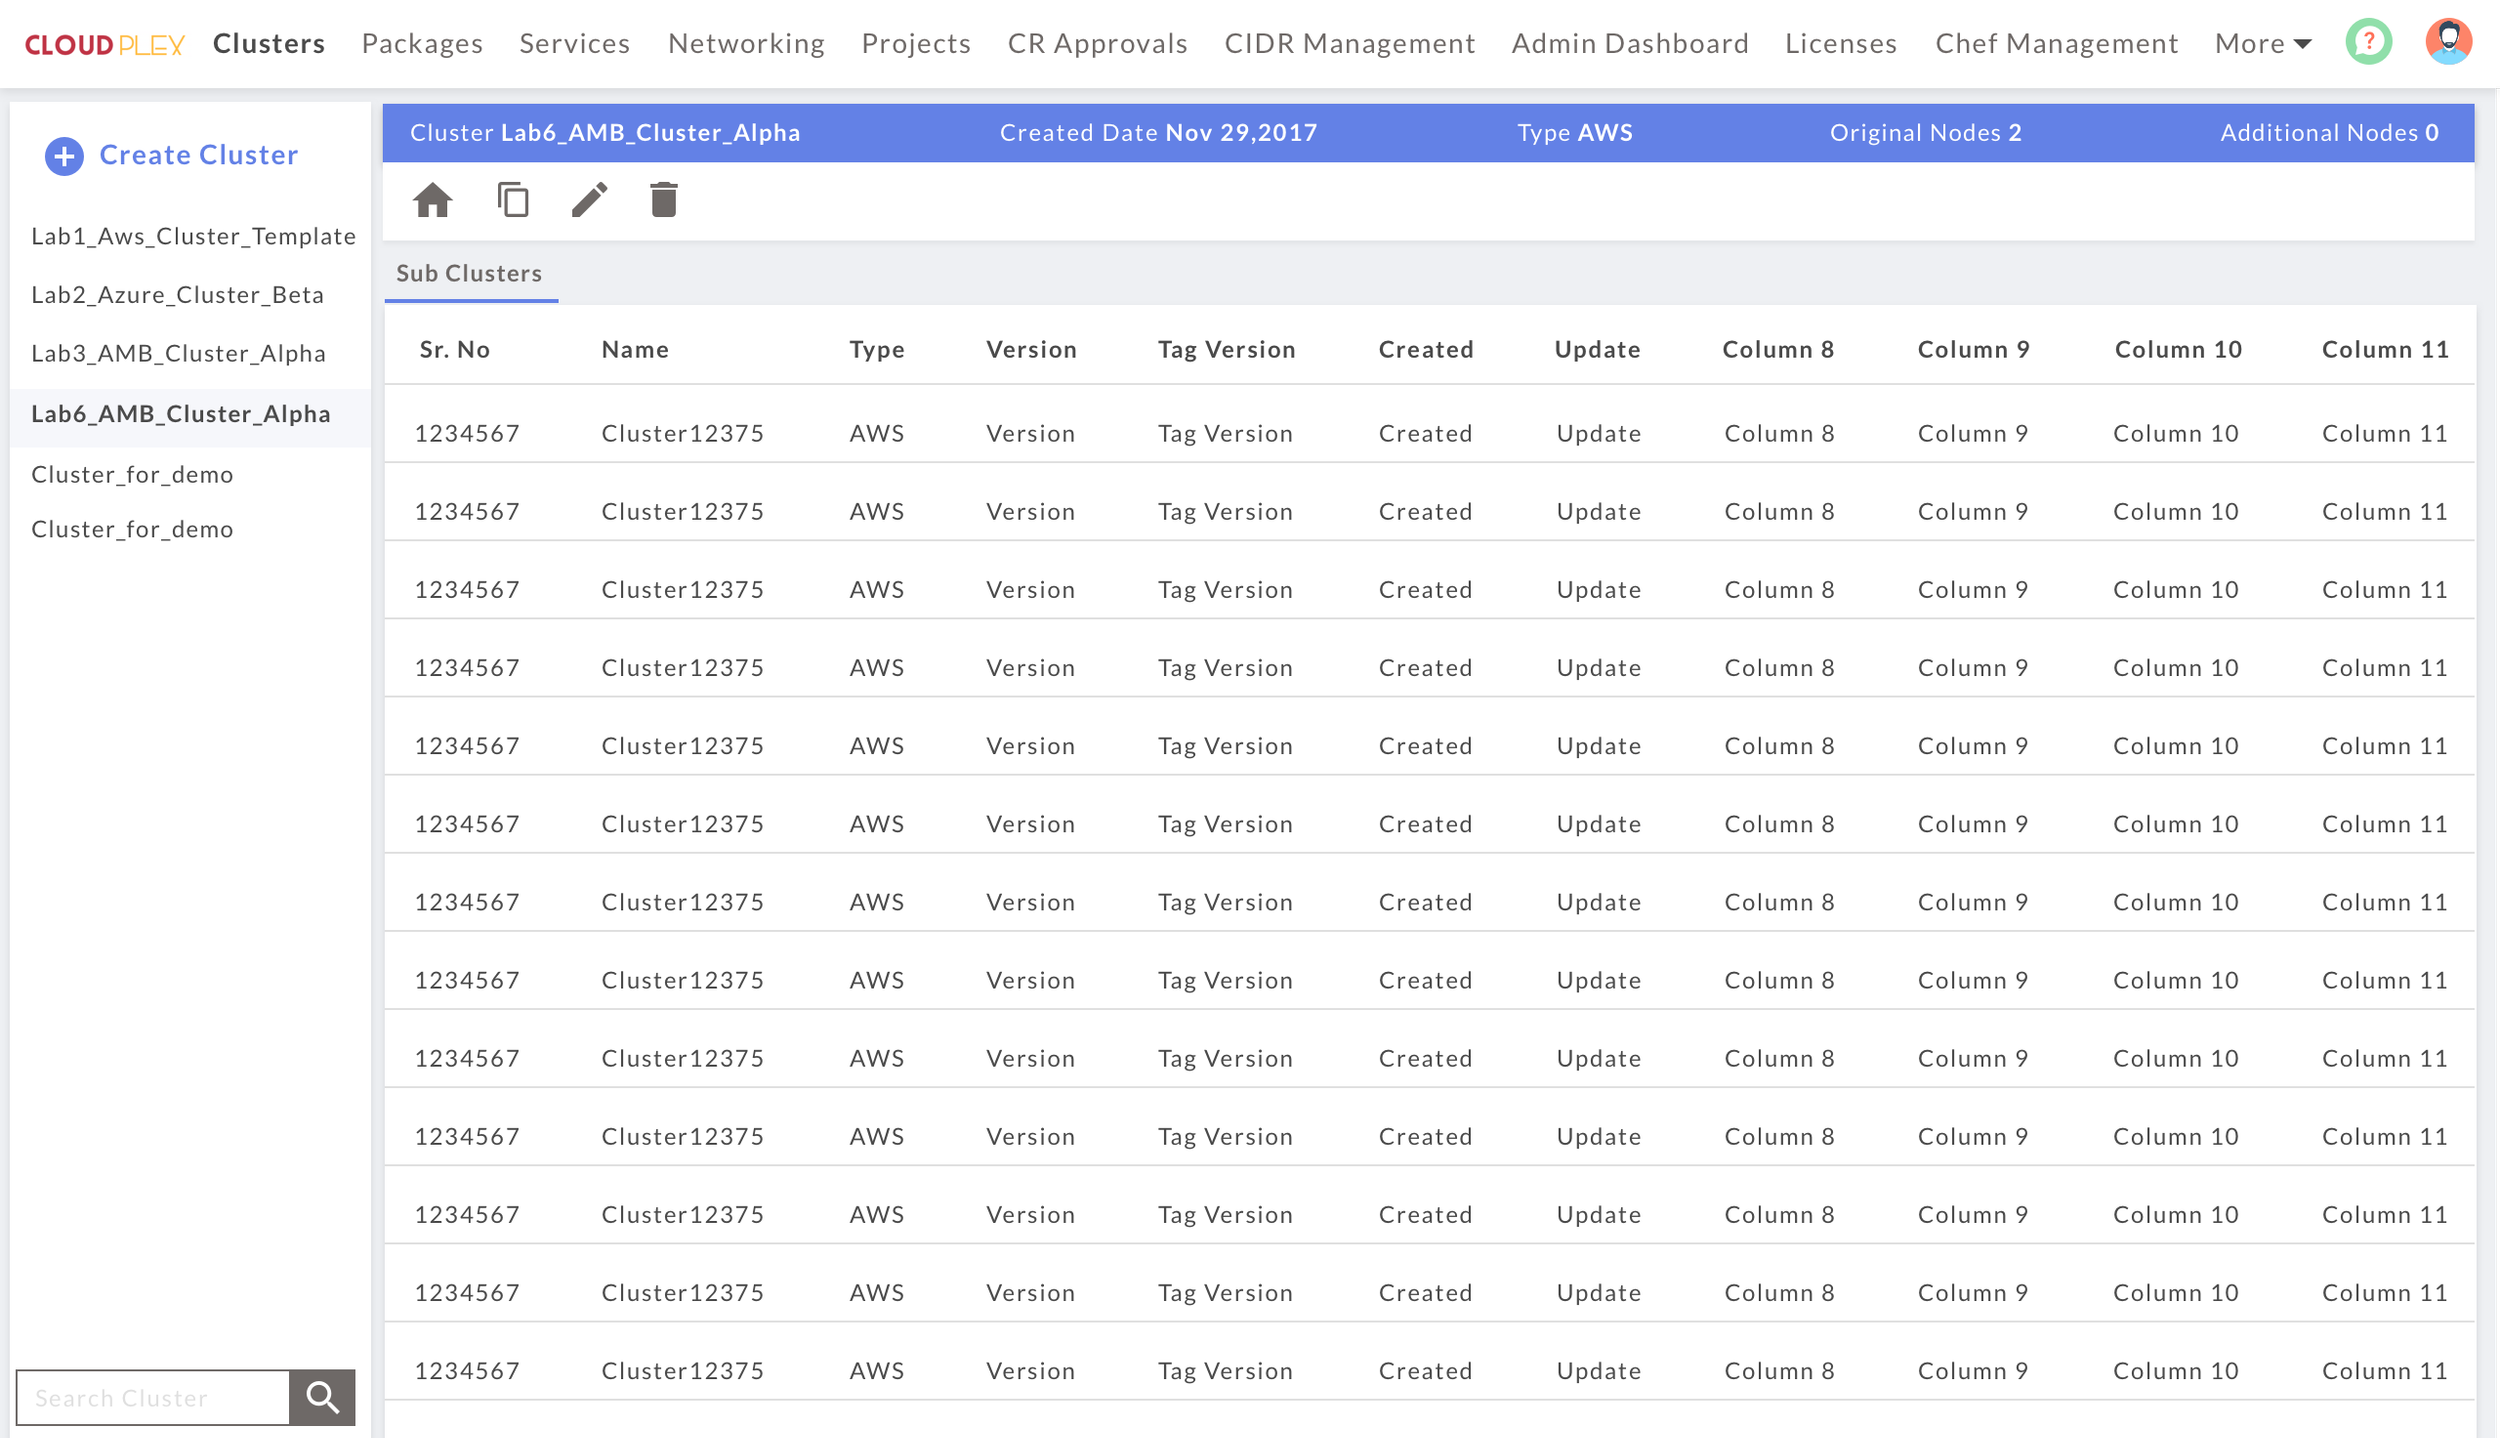The image size is (2500, 1438).
Task: Click the Sr. No column header
Action: click(x=455, y=349)
